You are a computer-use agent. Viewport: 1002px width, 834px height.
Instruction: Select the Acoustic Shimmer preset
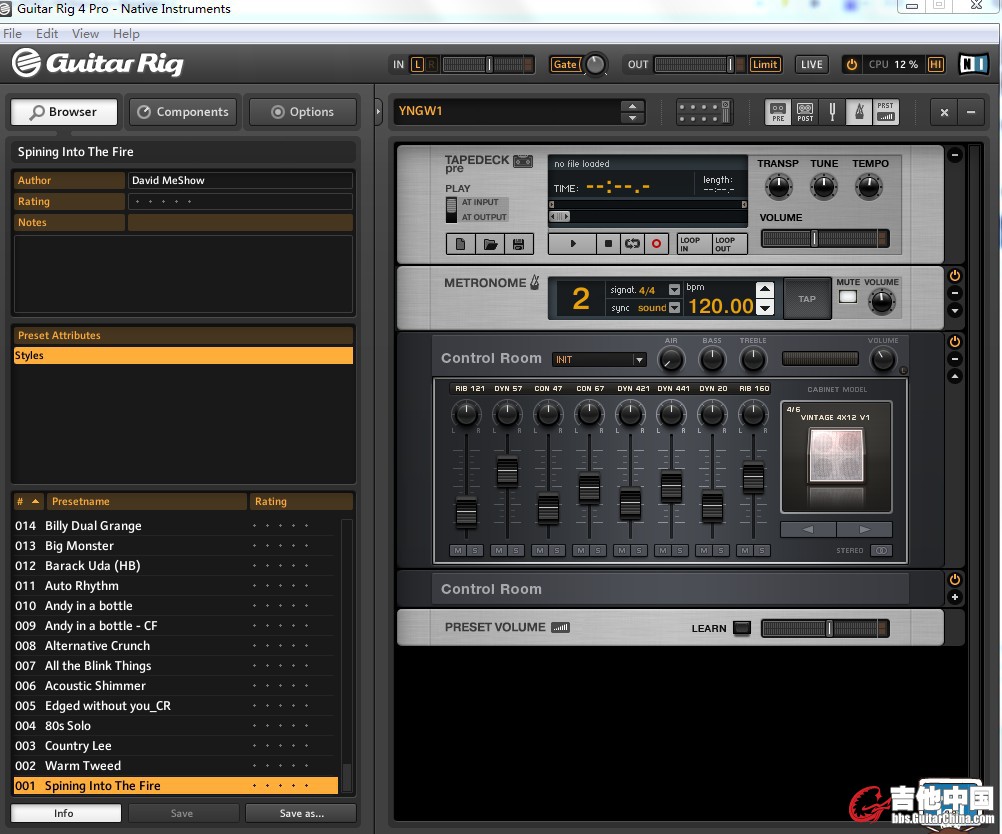pyautogui.click(x=95, y=686)
